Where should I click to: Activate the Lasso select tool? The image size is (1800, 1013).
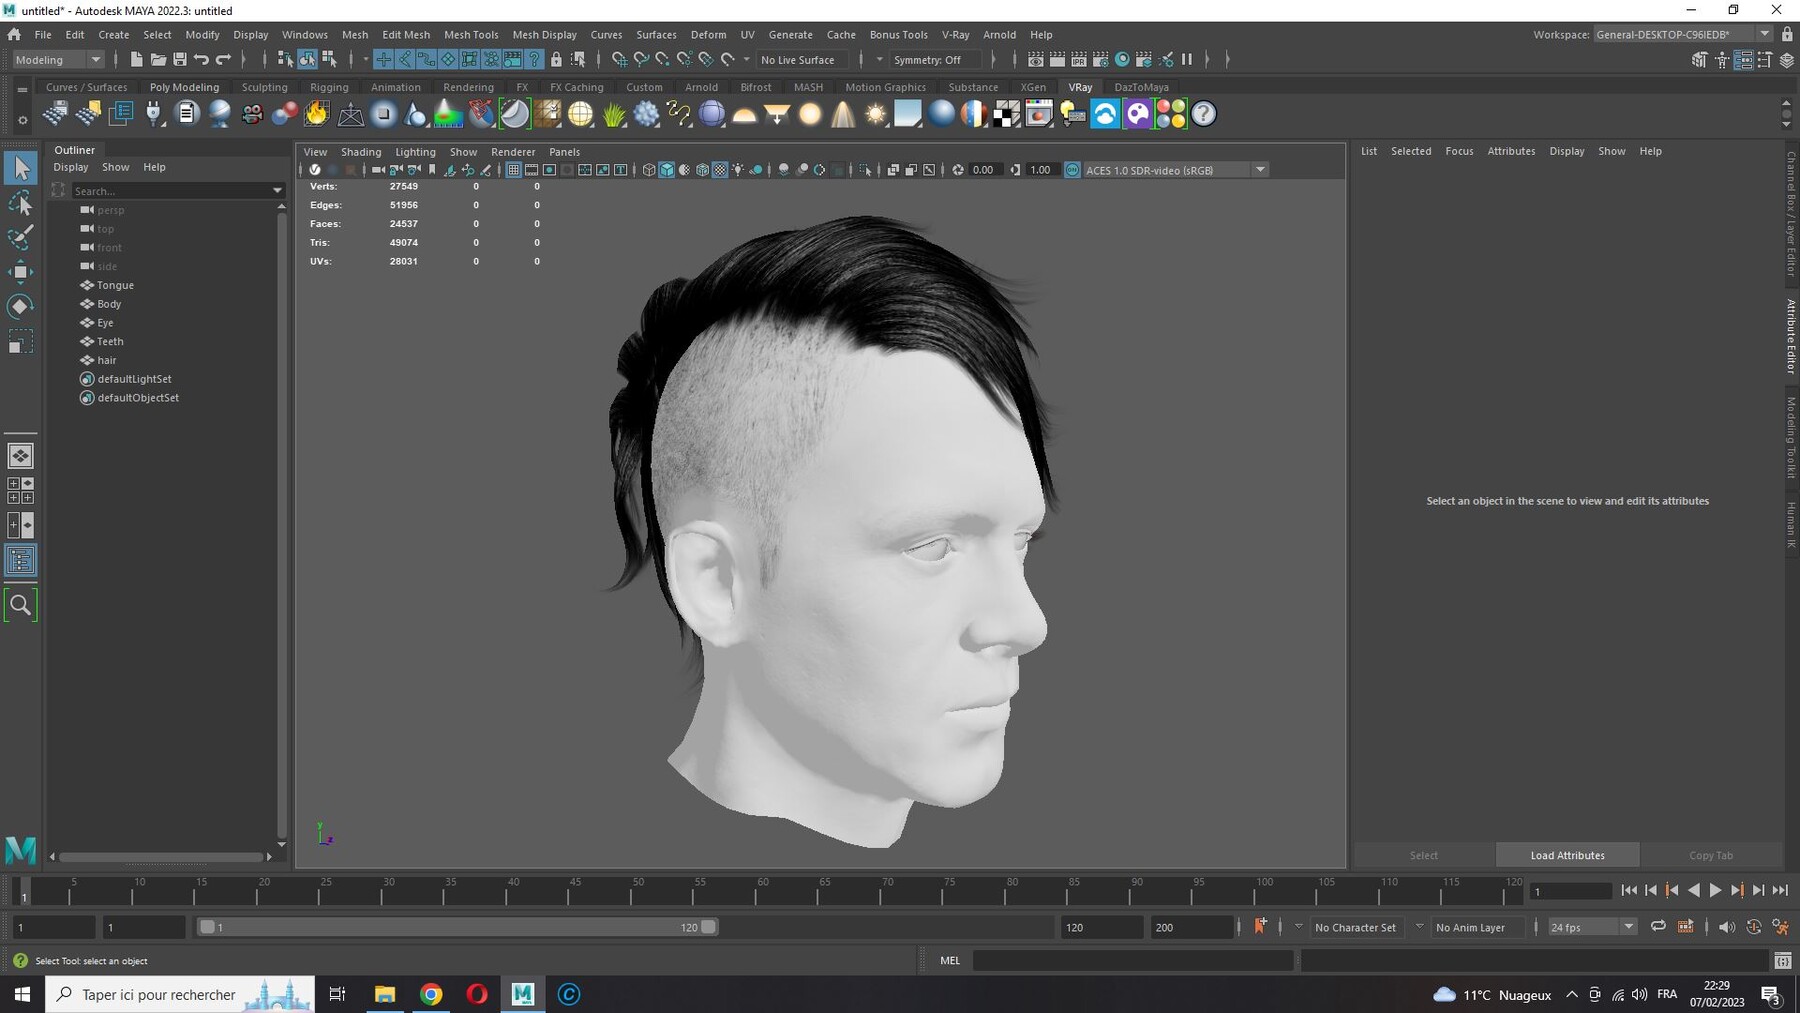click(x=20, y=204)
